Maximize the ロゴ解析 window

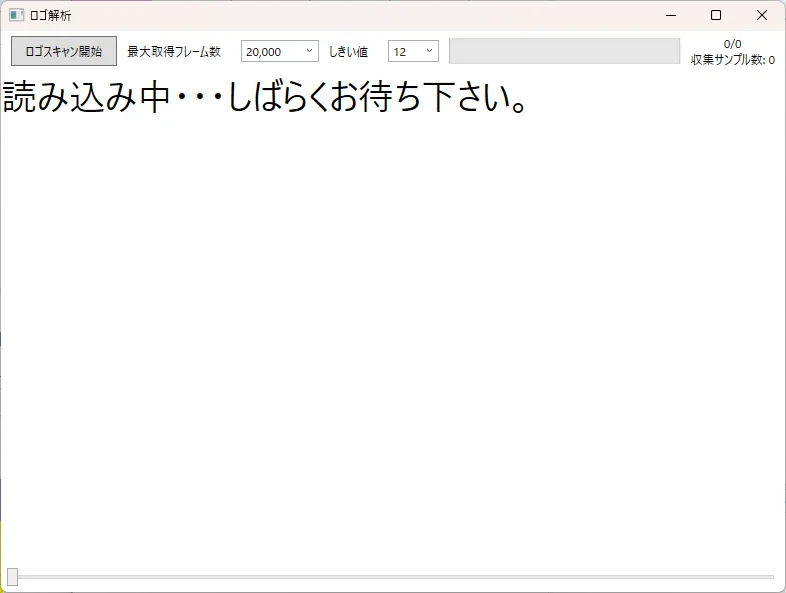[x=716, y=15]
